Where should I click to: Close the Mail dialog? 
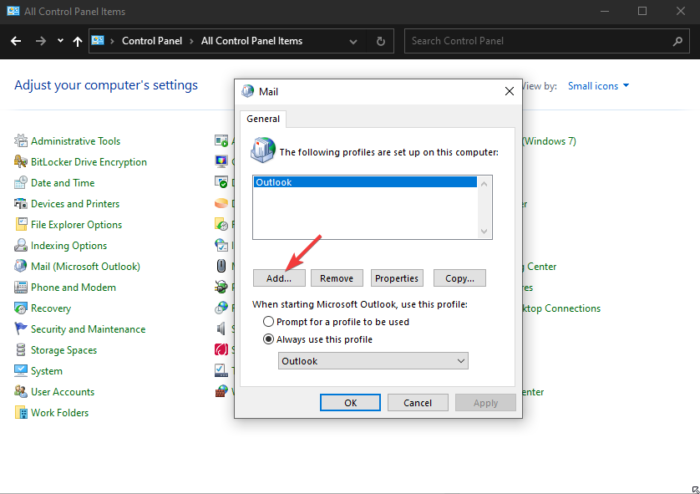click(x=509, y=91)
